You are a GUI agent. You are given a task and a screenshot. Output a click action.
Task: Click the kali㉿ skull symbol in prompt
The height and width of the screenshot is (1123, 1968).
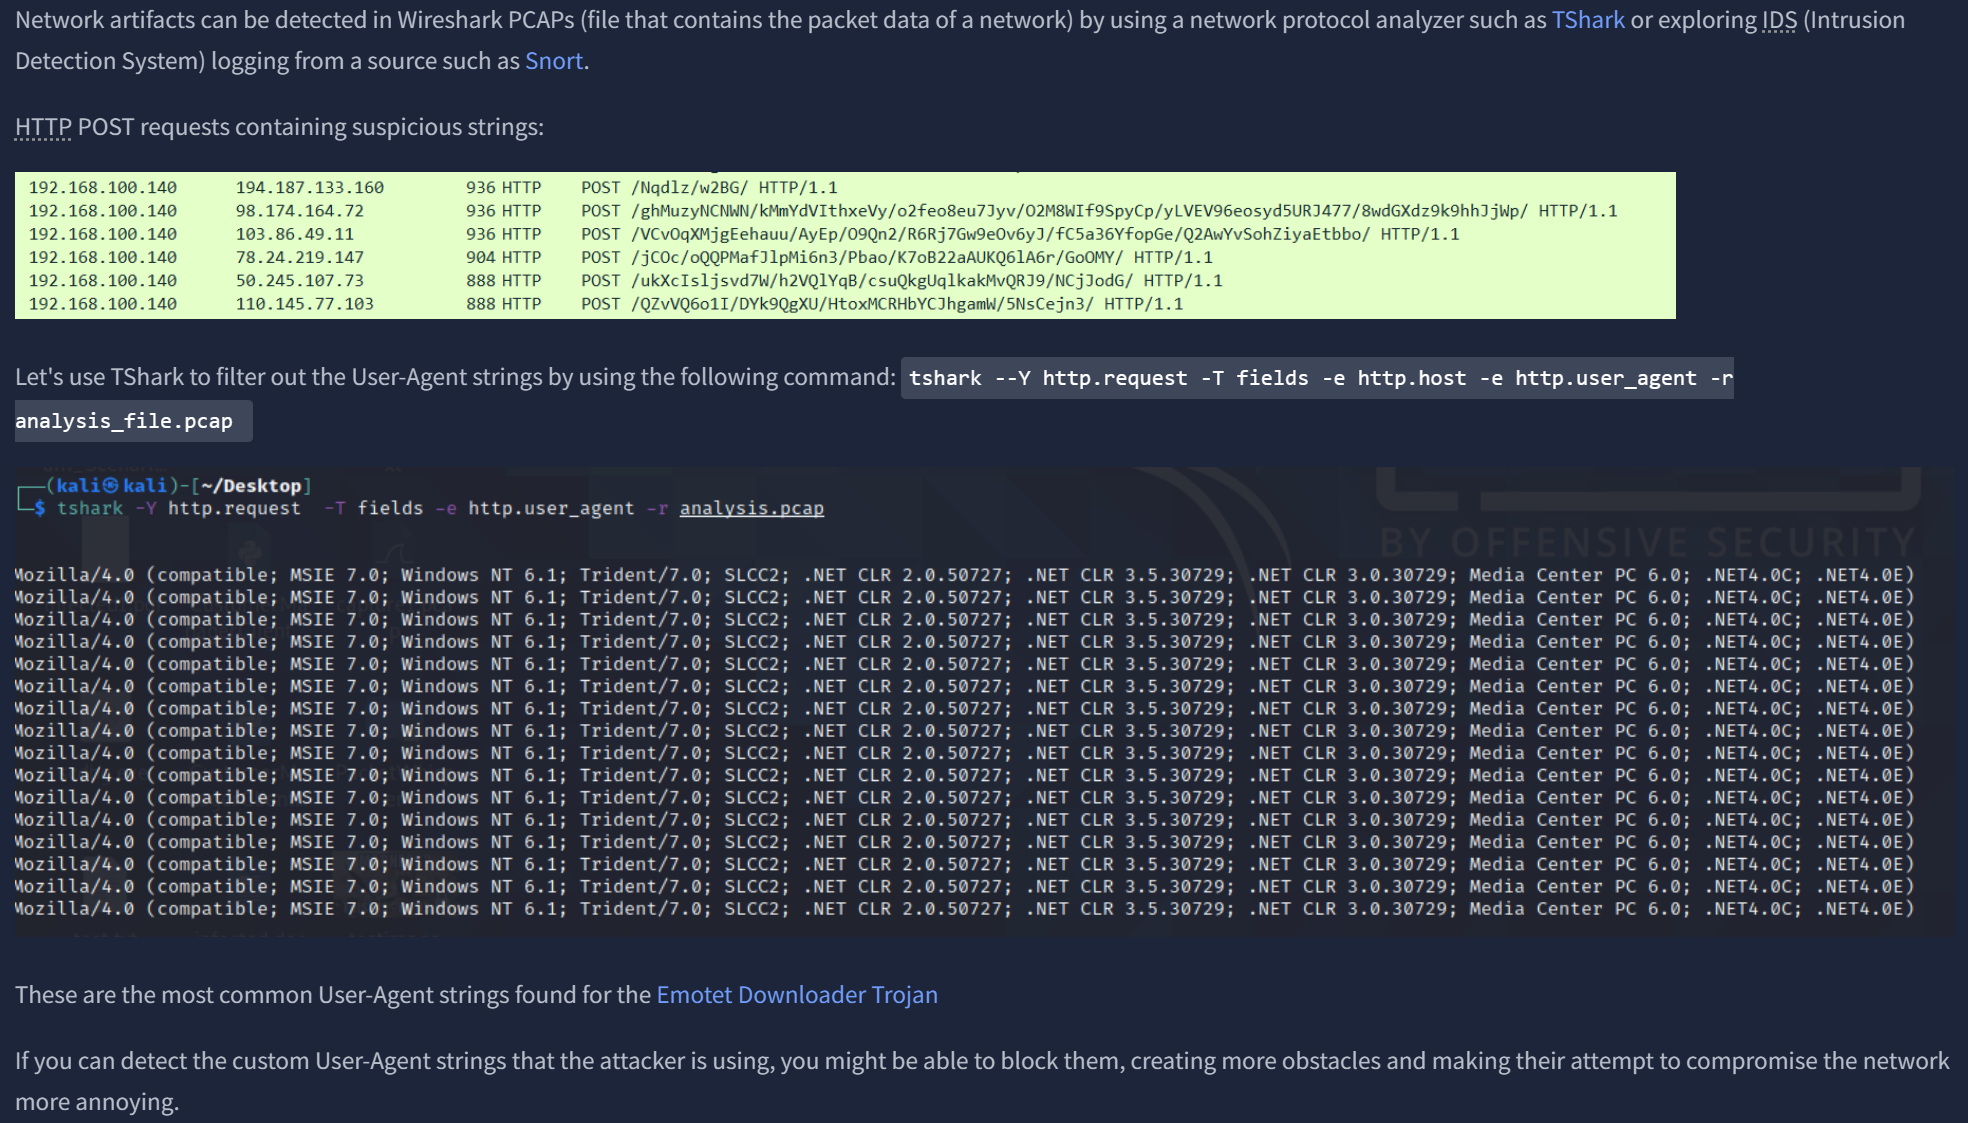pos(111,486)
